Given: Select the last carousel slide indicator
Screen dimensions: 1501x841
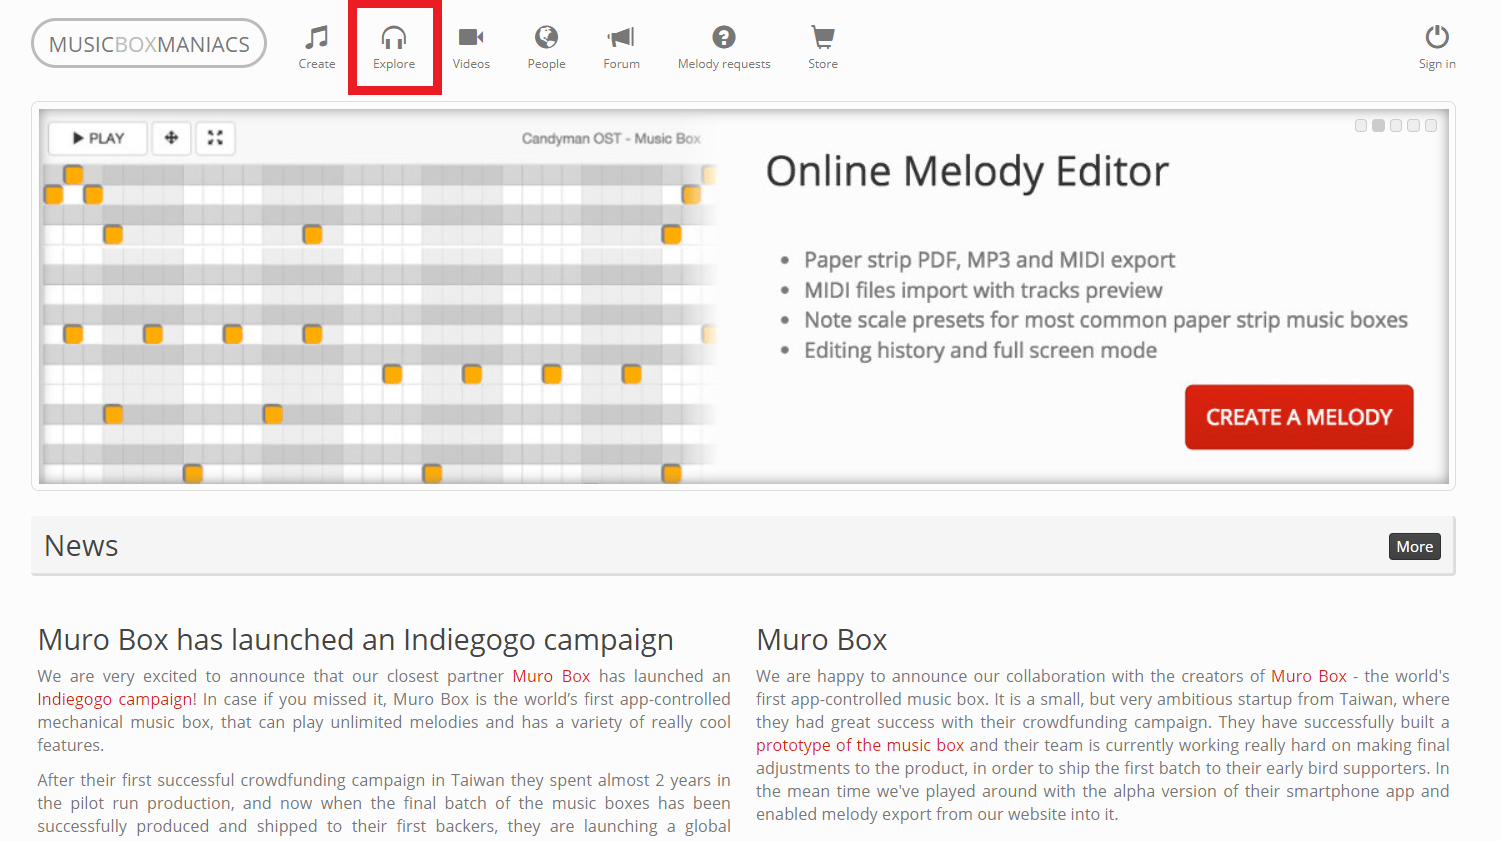Looking at the screenshot, I should click(1431, 126).
